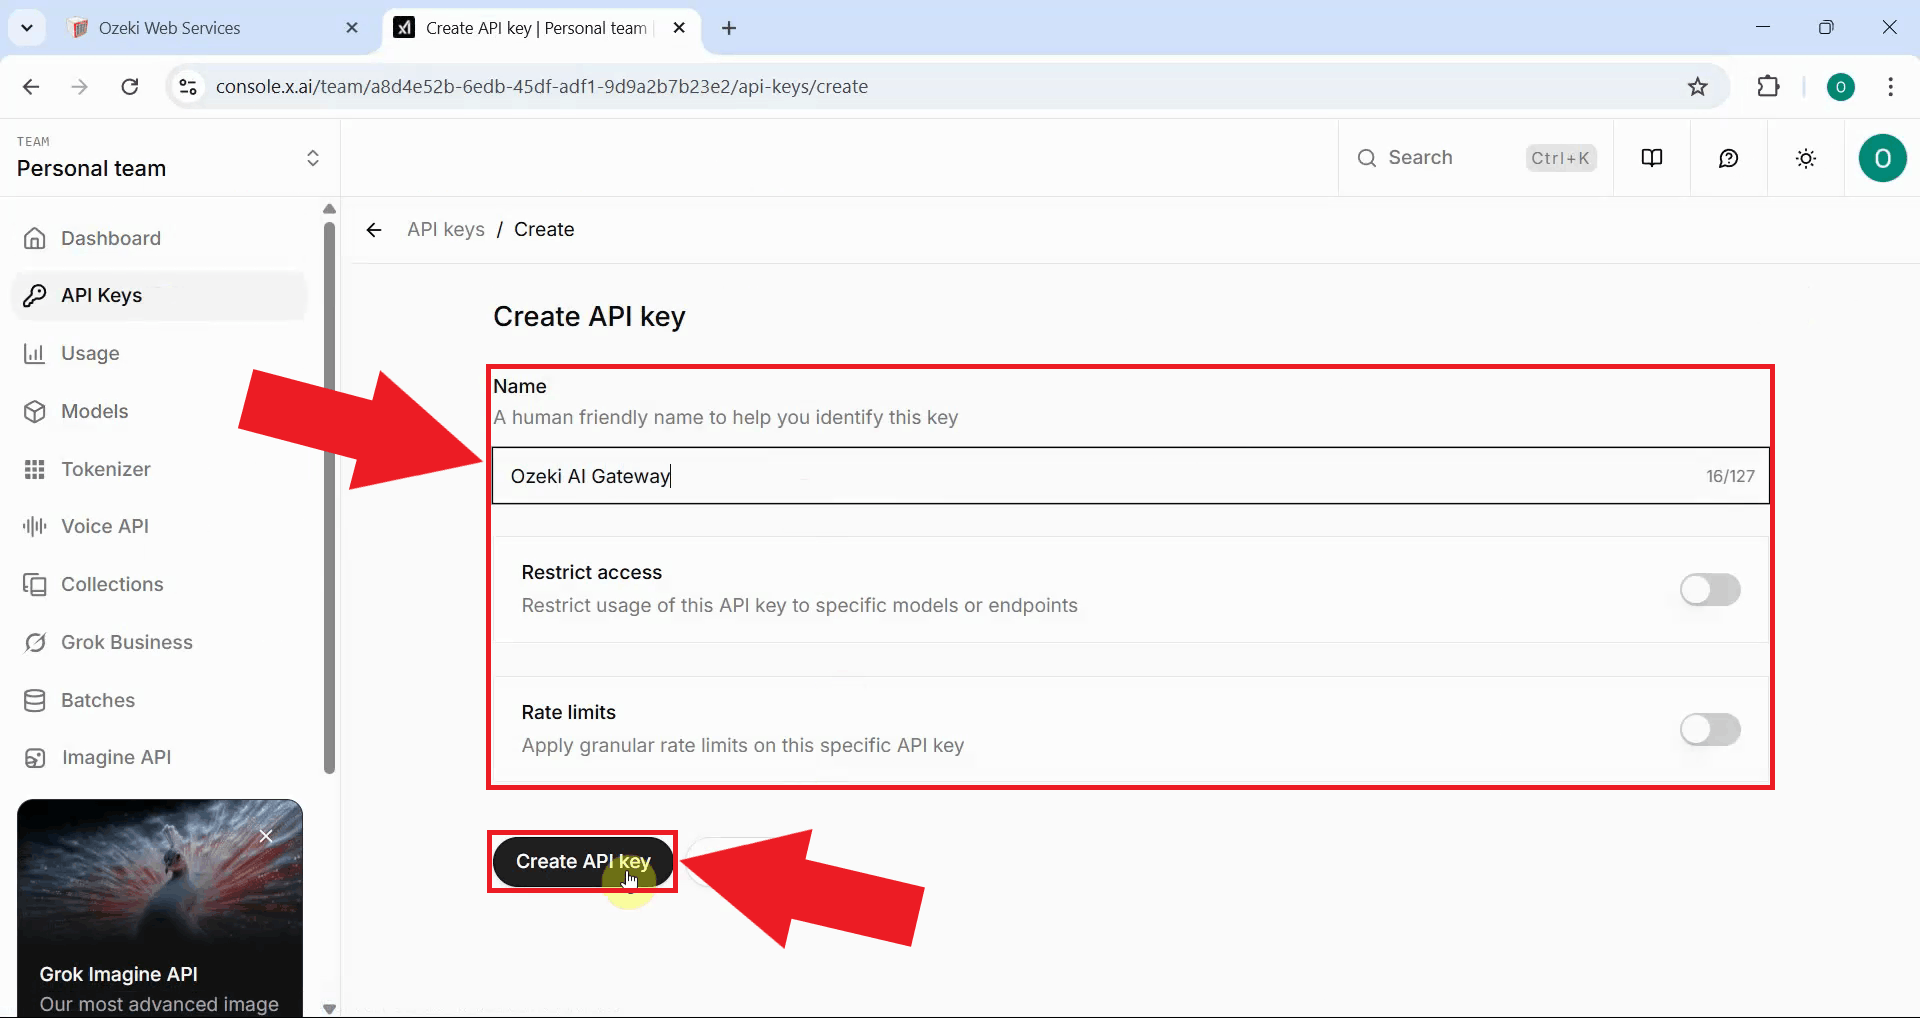Screen dimensions: 1920x1018
Task: Navigate back via the API keys breadcrumb
Action: (445, 229)
